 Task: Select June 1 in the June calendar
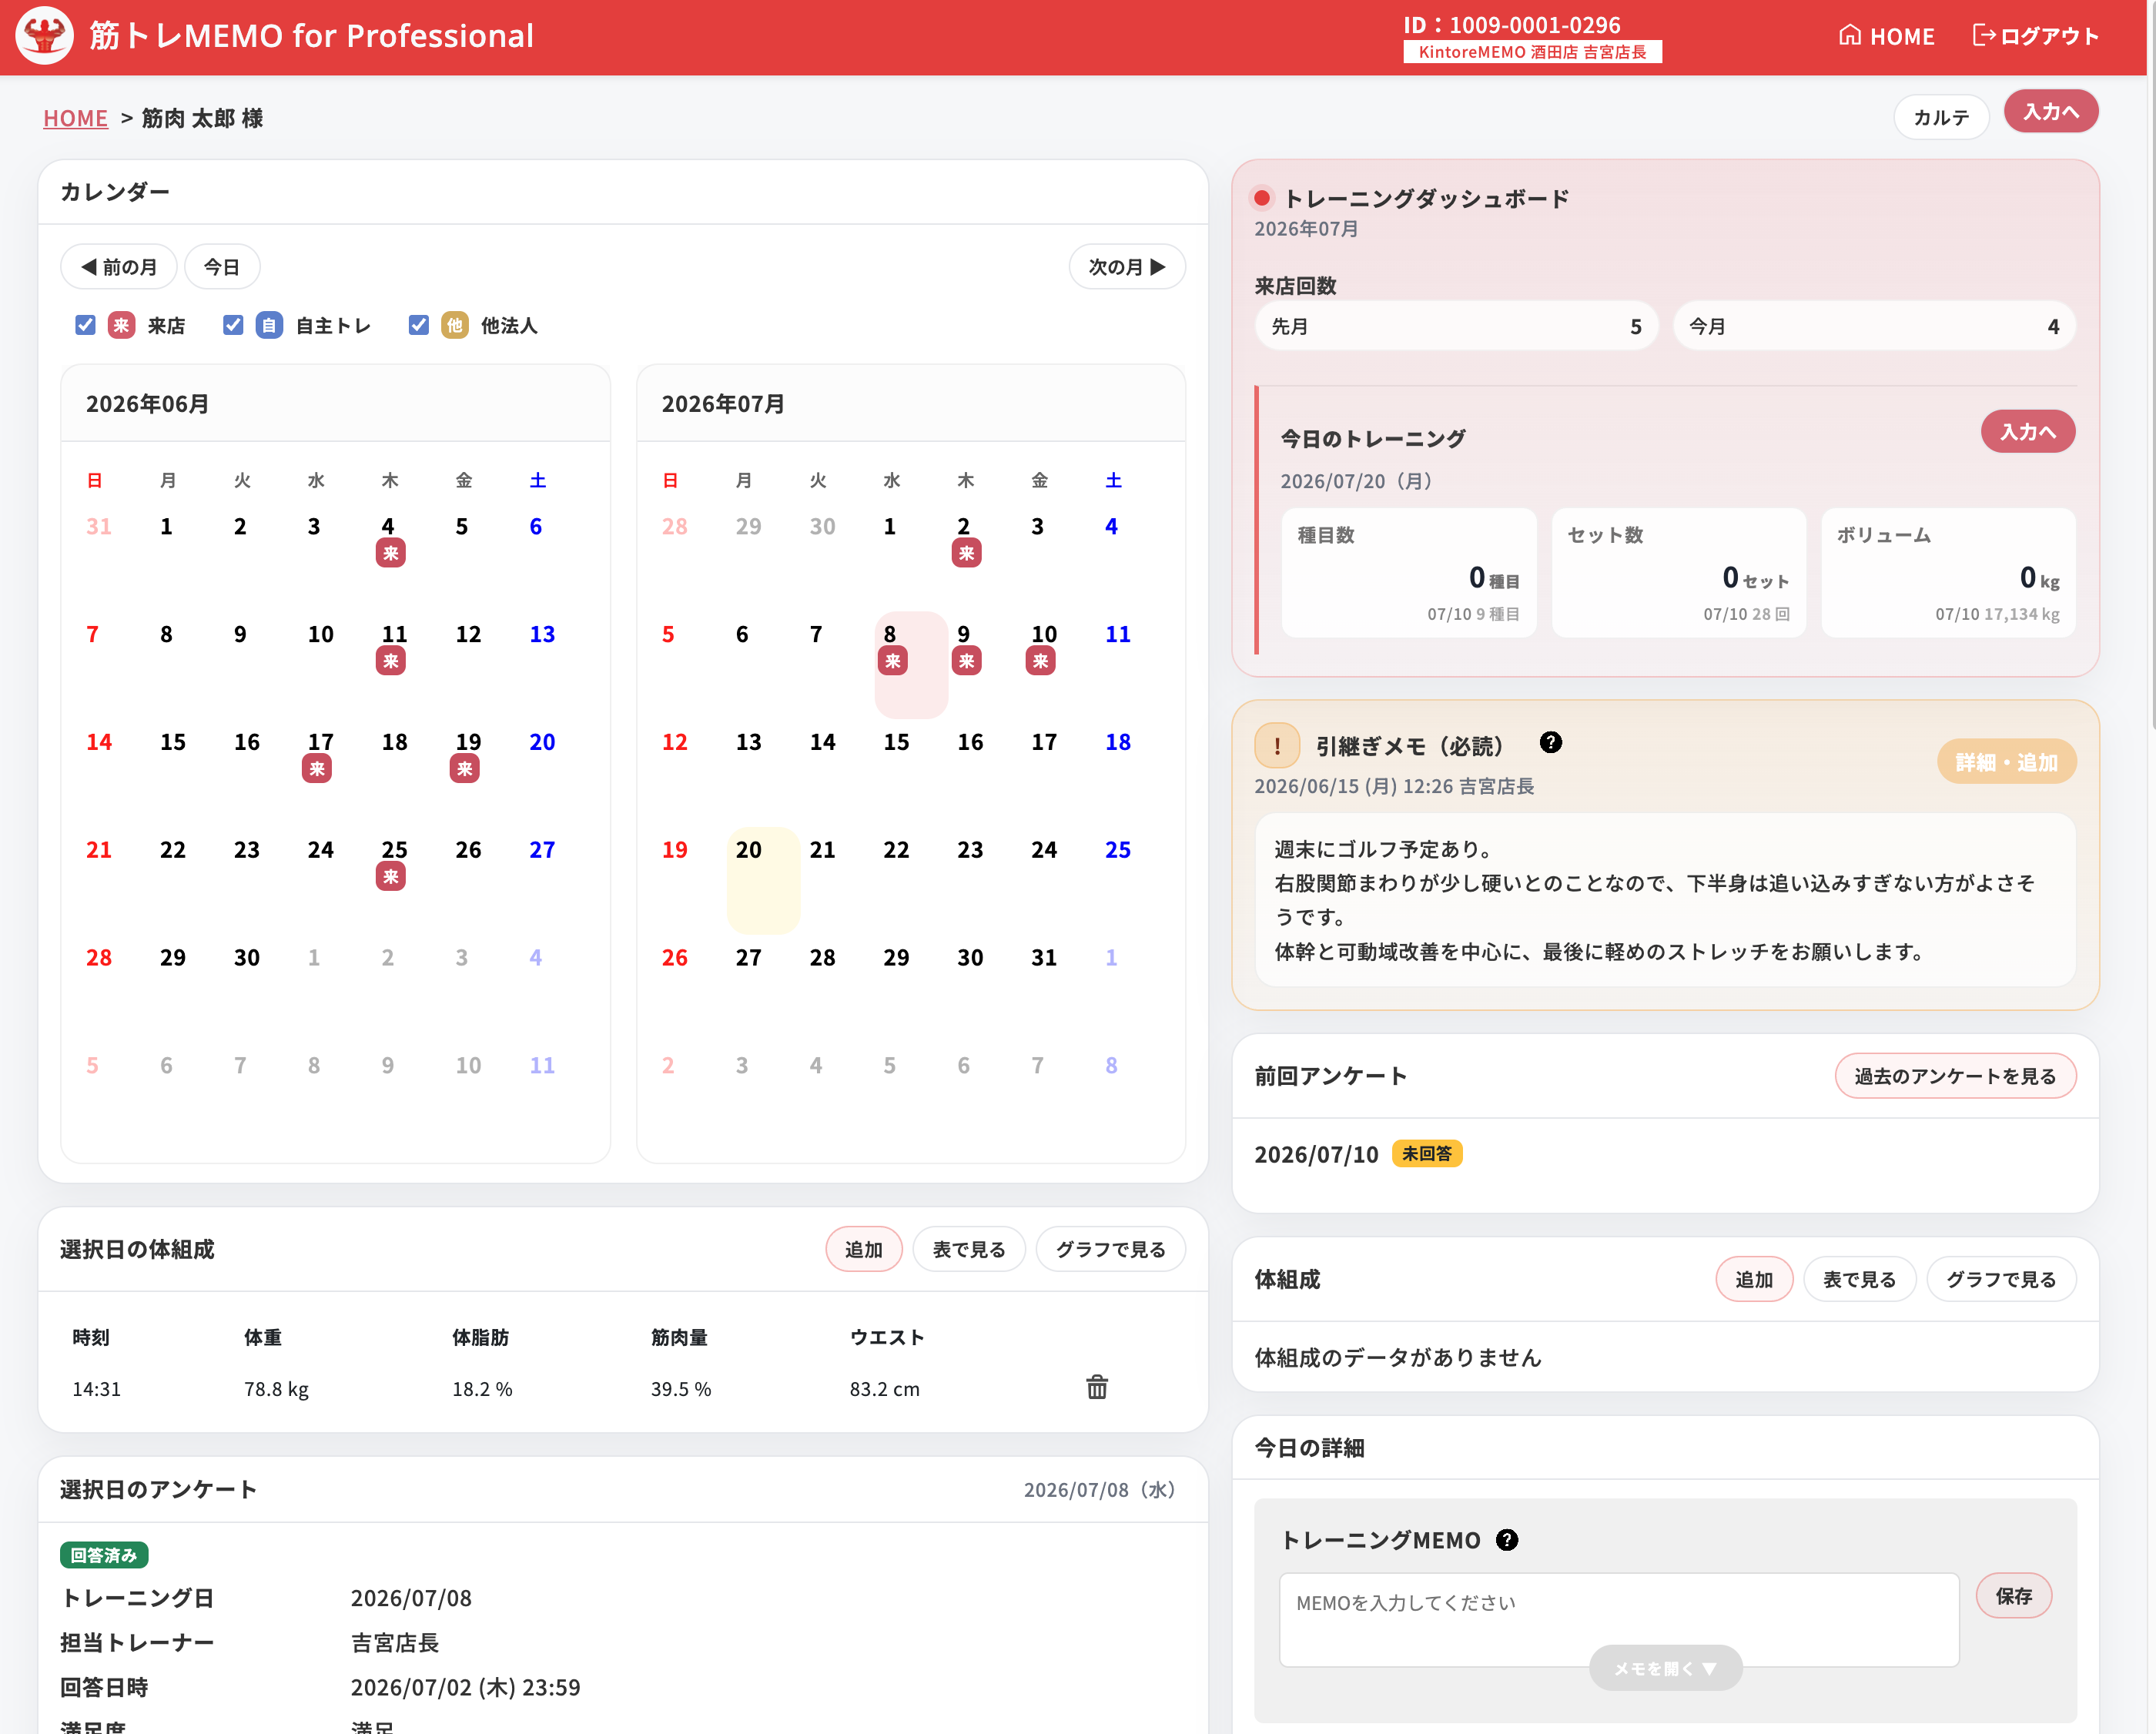coord(166,526)
